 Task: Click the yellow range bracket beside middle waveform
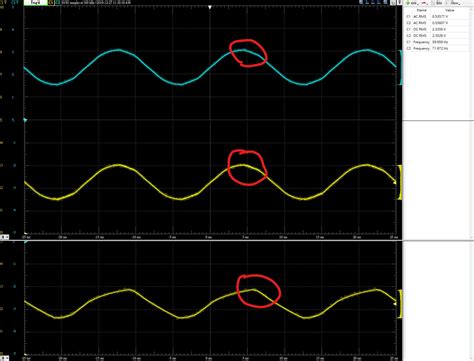click(400, 182)
